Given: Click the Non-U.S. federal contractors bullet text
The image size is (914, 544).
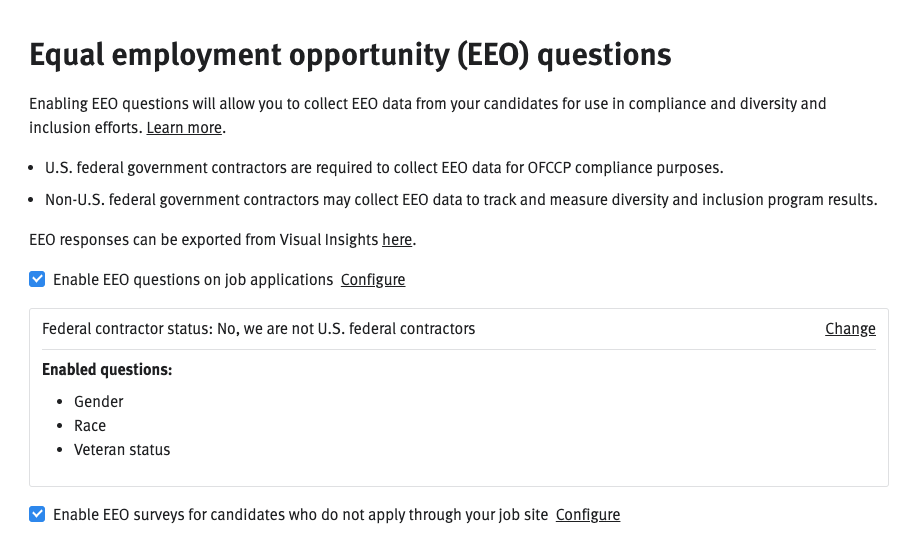Looking at the screenshot, I should [x=460, y=200].
